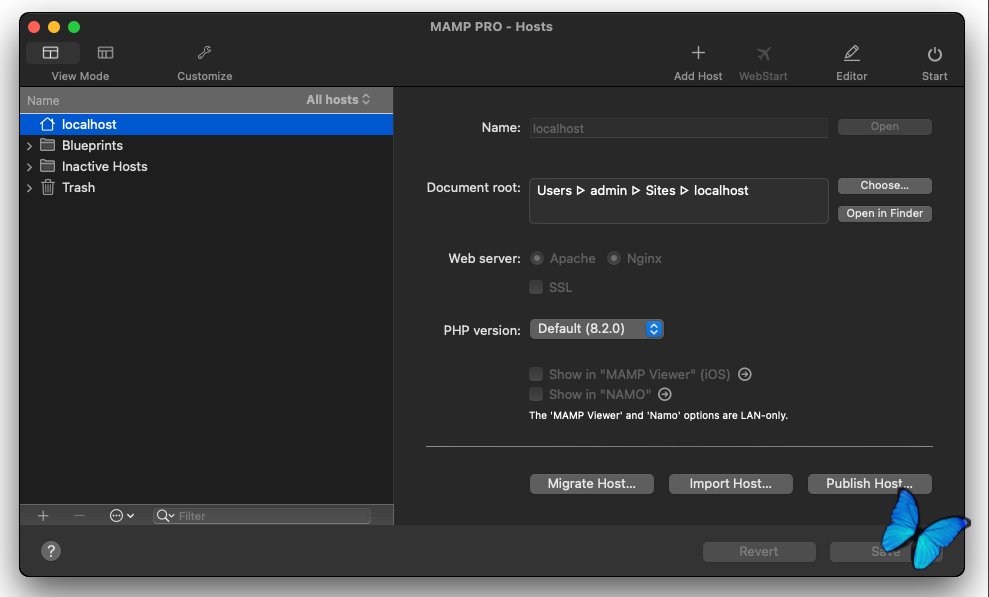
Task: Check Show in NAMO option
Action: (536, 395)
